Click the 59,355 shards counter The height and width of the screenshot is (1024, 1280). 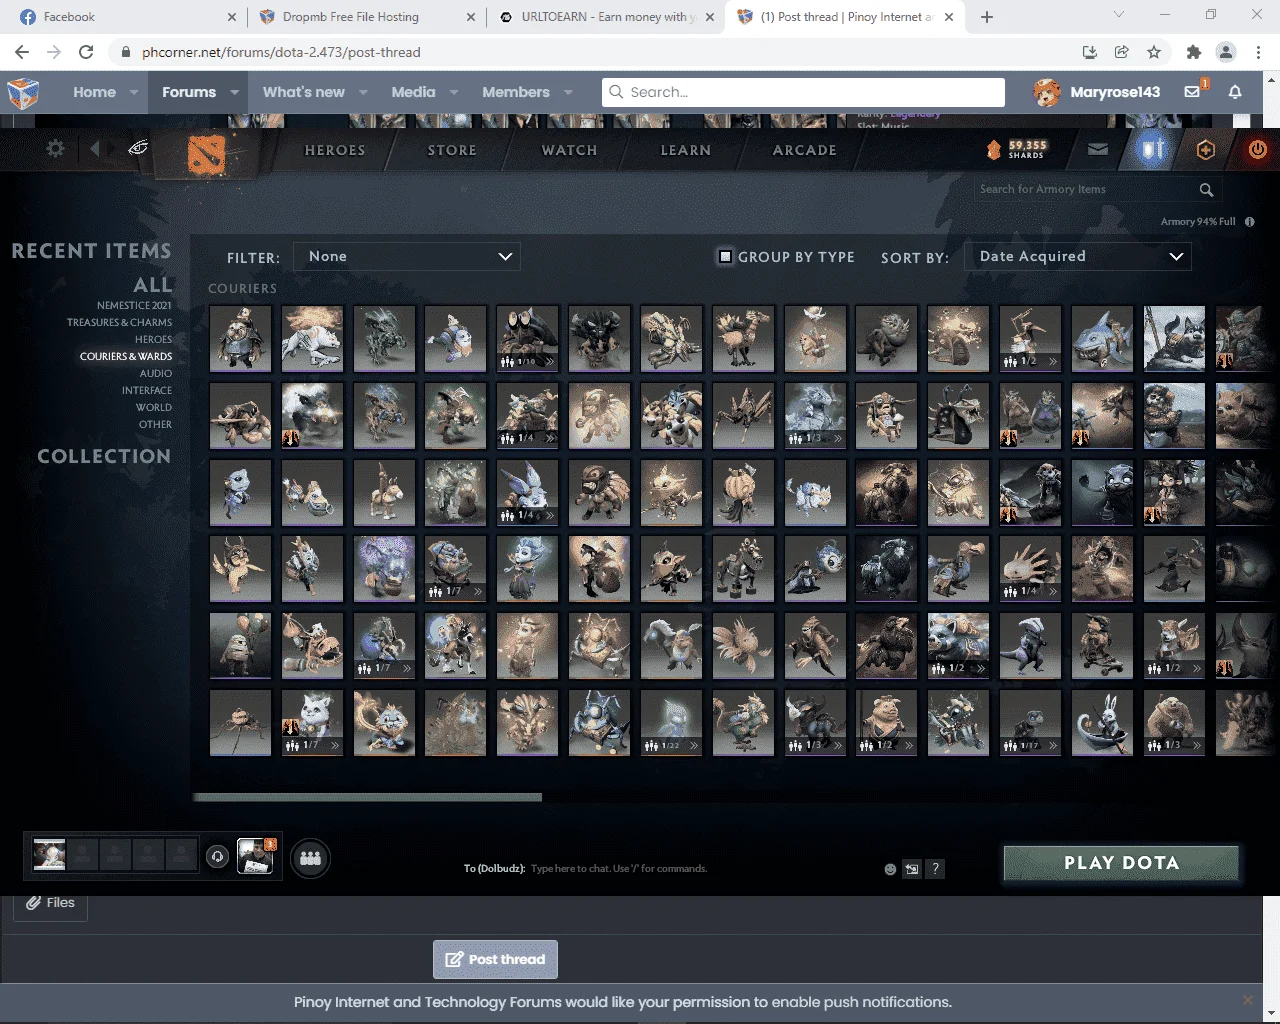pyautogui.click(x=1017, y=149)
